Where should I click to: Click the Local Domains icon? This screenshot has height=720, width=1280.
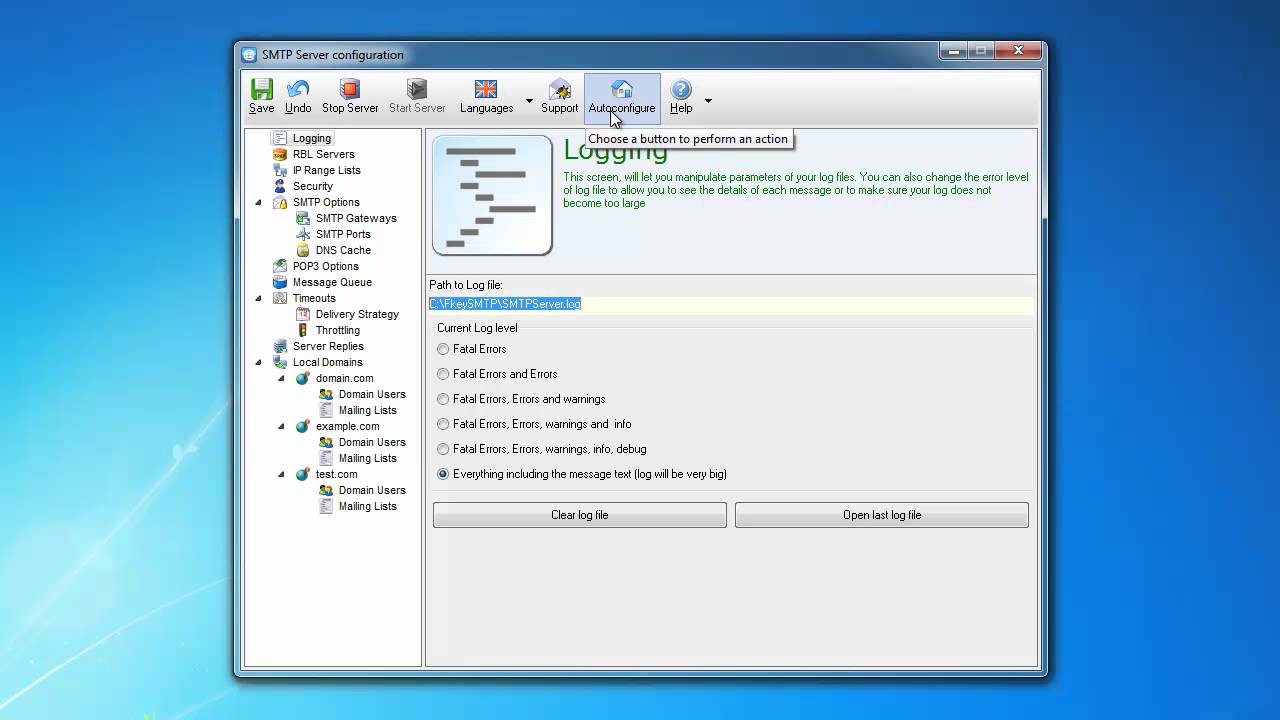[x=280, y=362]
